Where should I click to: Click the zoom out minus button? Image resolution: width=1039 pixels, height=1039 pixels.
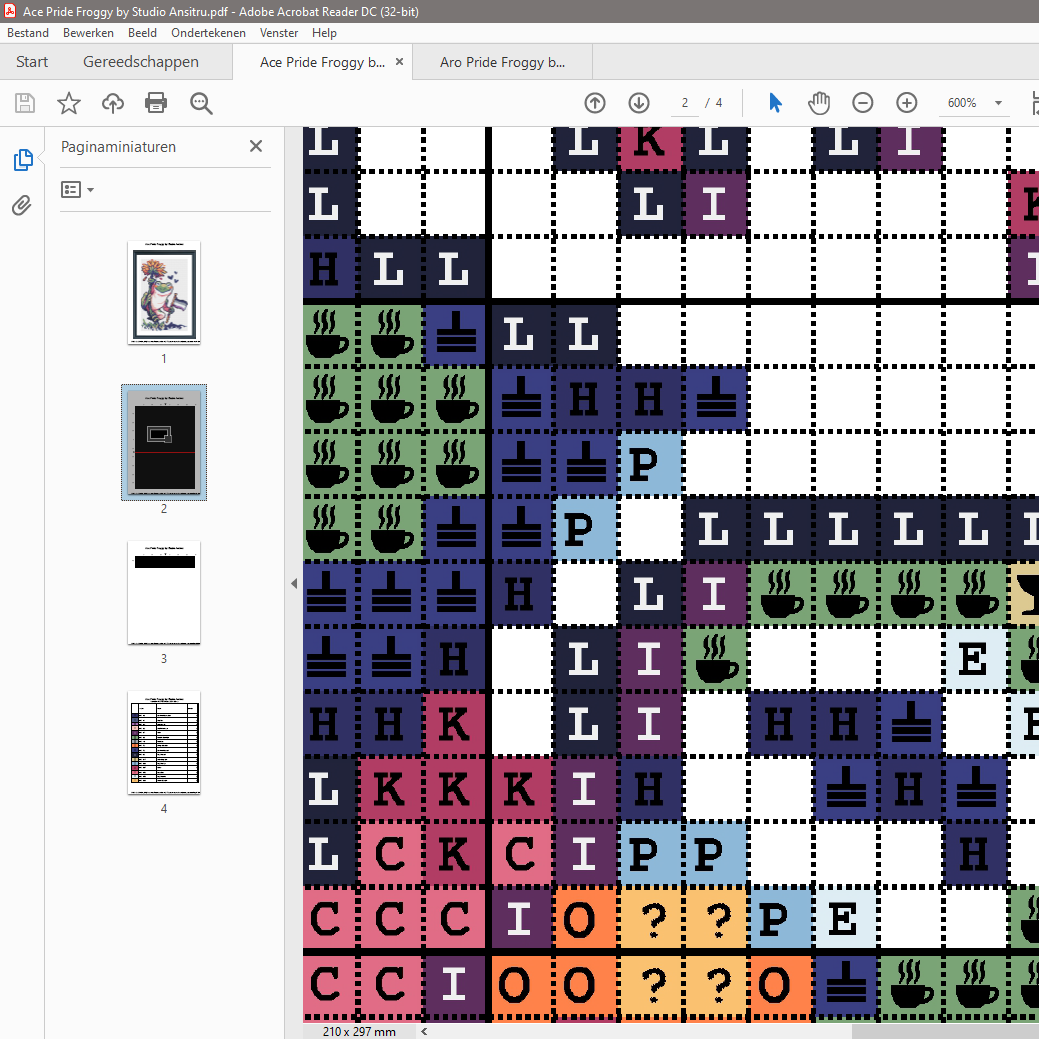(x=863, y=103)
